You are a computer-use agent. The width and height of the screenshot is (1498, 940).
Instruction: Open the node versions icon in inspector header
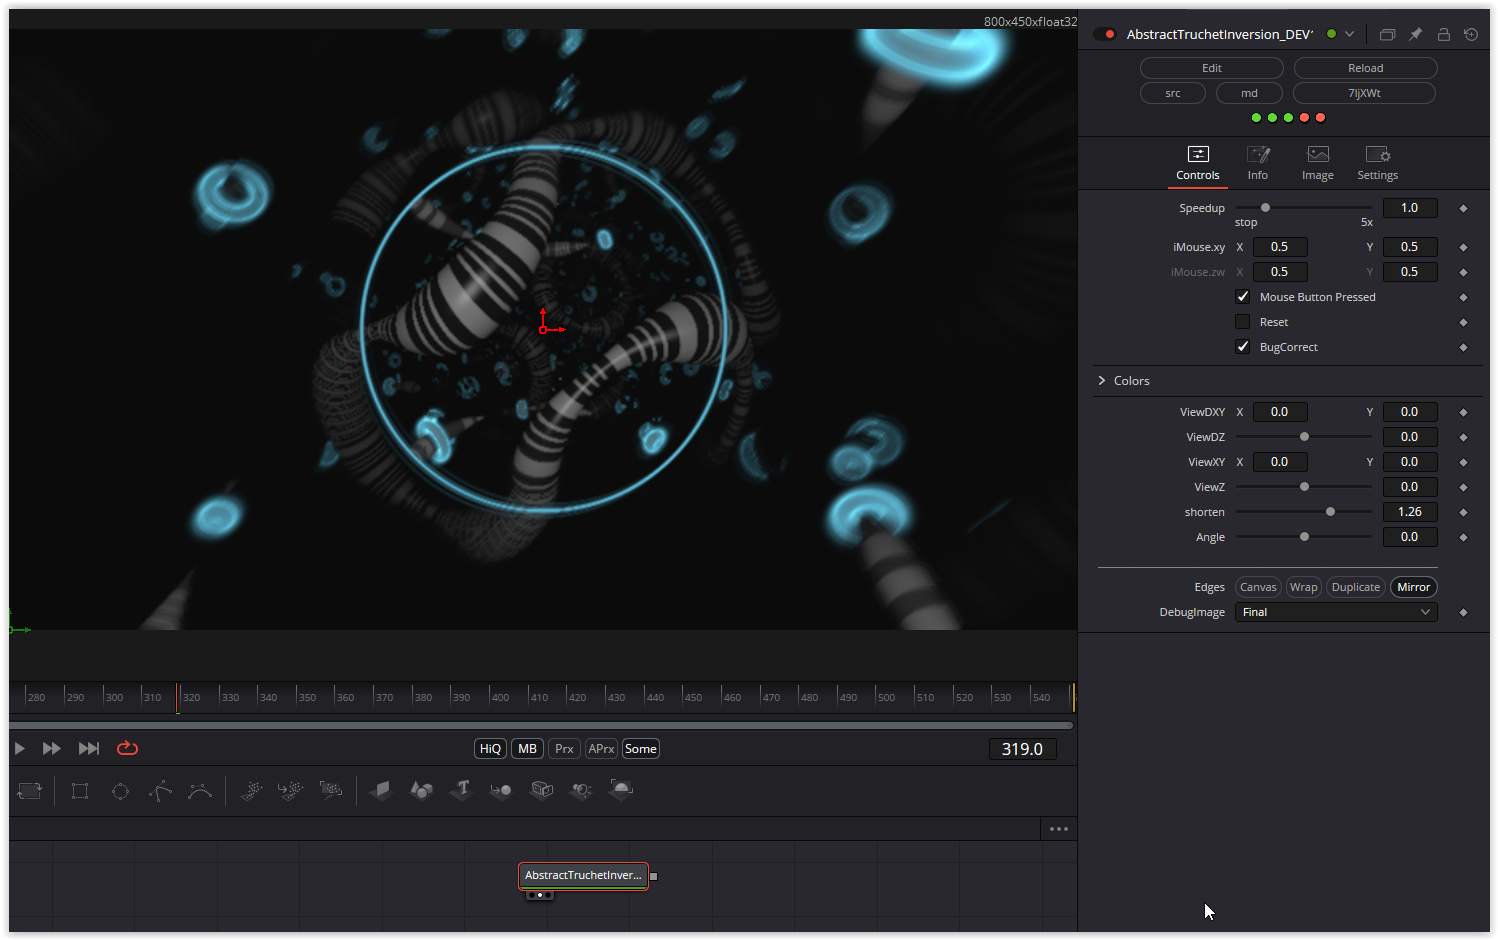pyautogui.click(x=1387, y=34)
